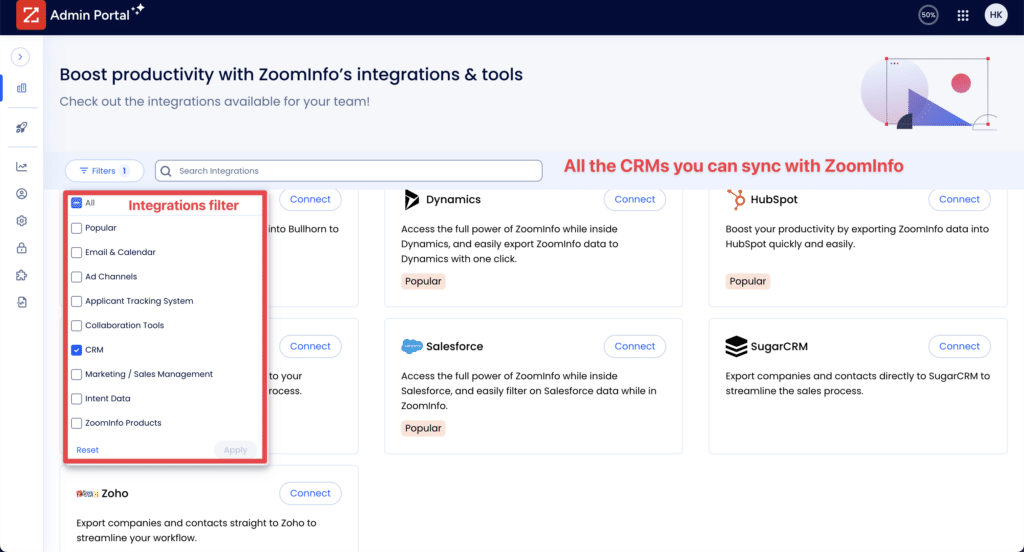Connect the Zoho integration
Image resolution: width=1024 pixels, height=552 pixels.
[310, 493]
